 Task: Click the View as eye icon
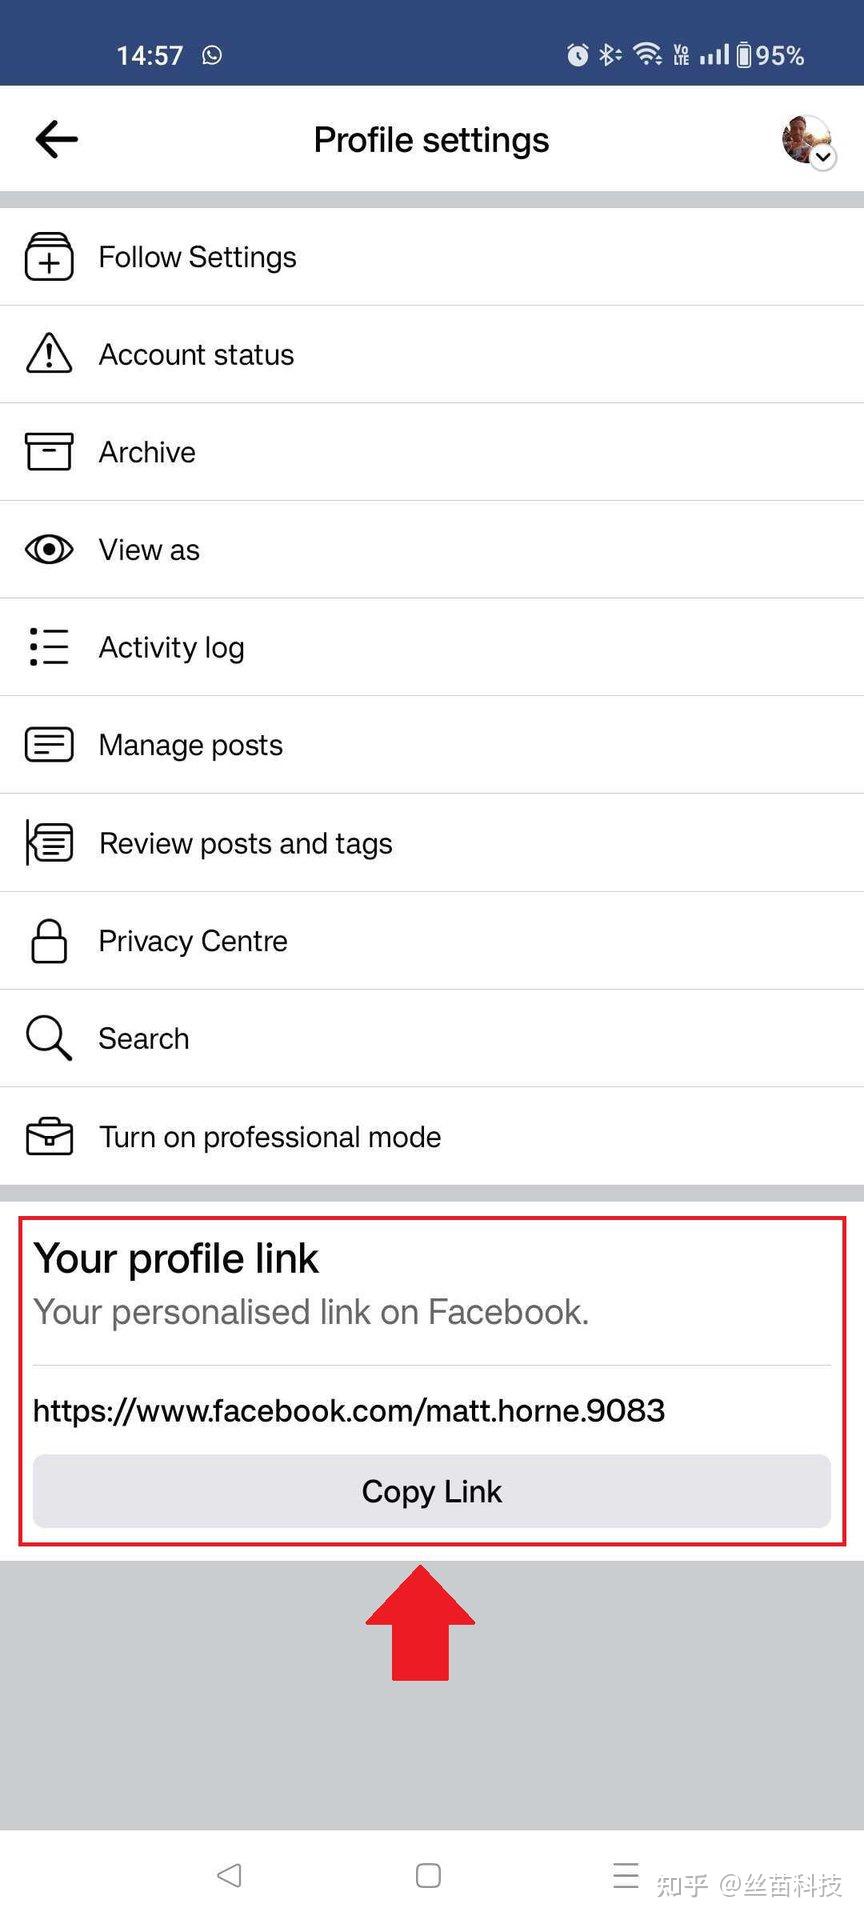48,549
